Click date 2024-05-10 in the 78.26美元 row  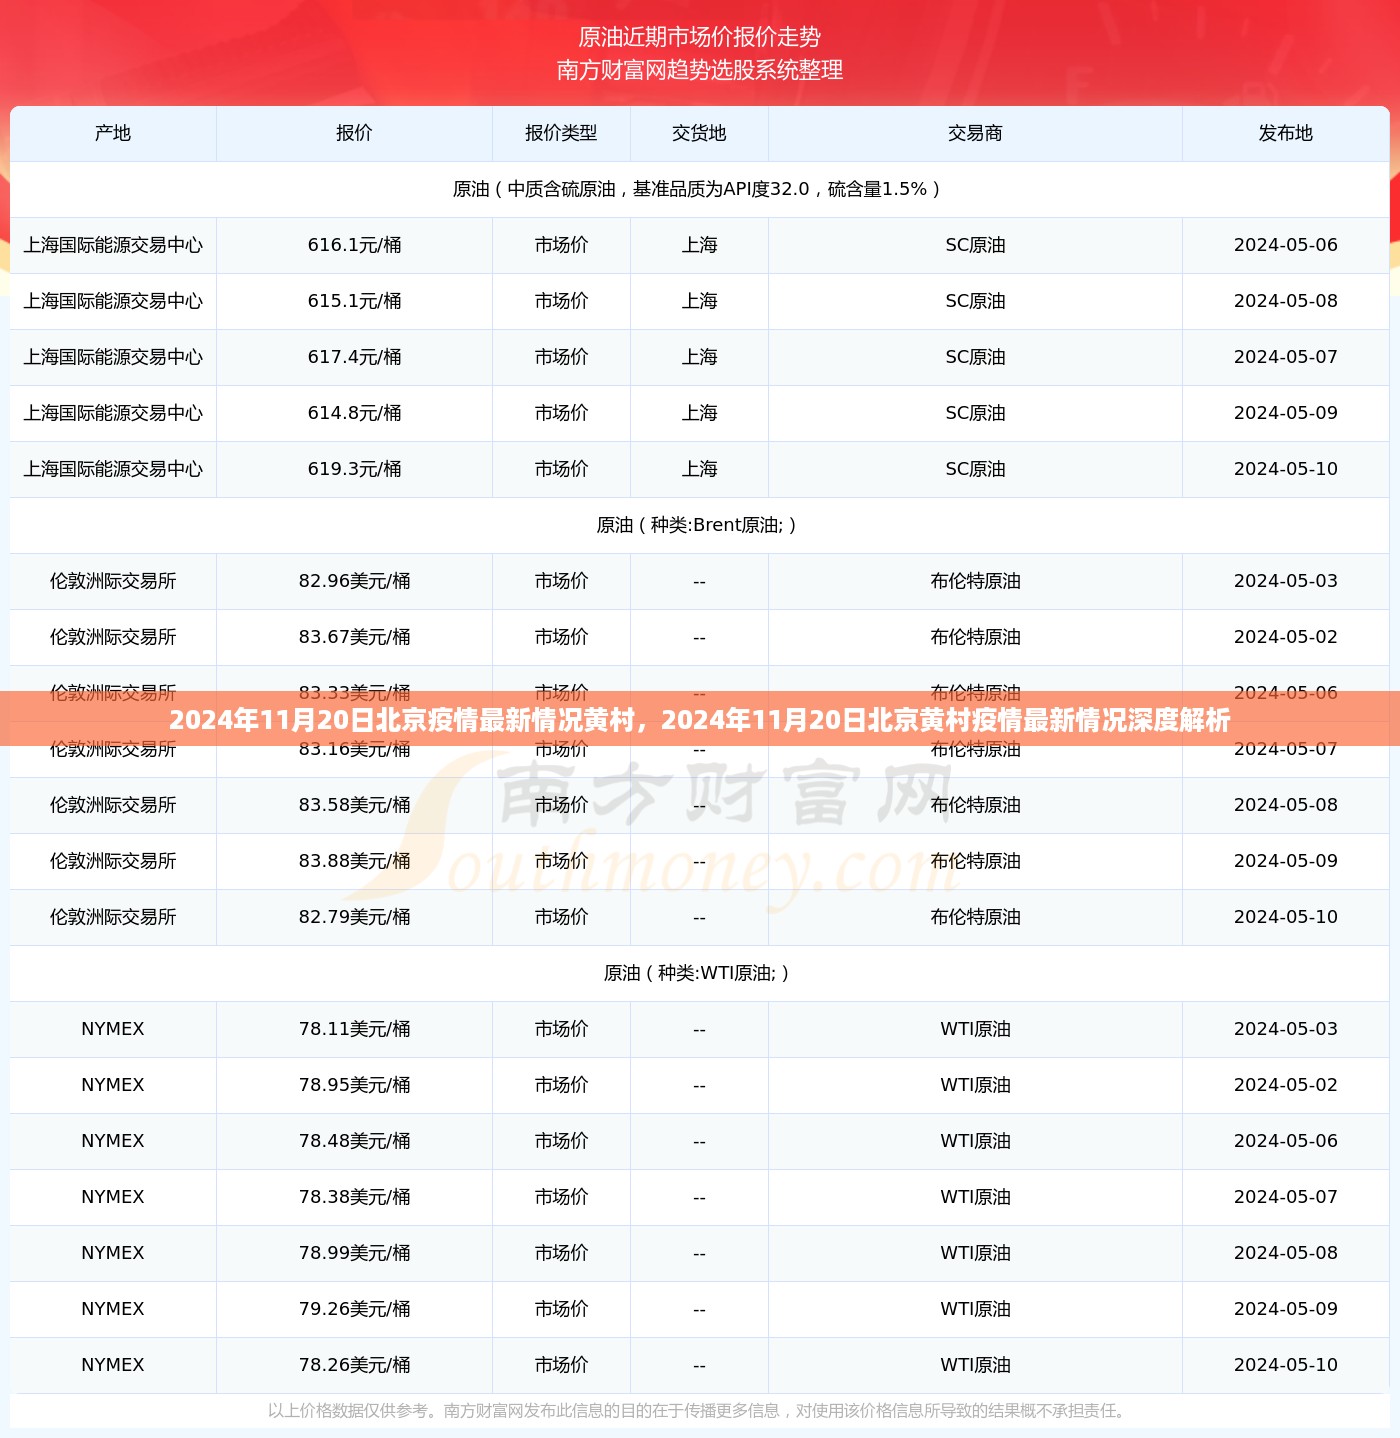pyautogui.click(x=1285, y=1365)
